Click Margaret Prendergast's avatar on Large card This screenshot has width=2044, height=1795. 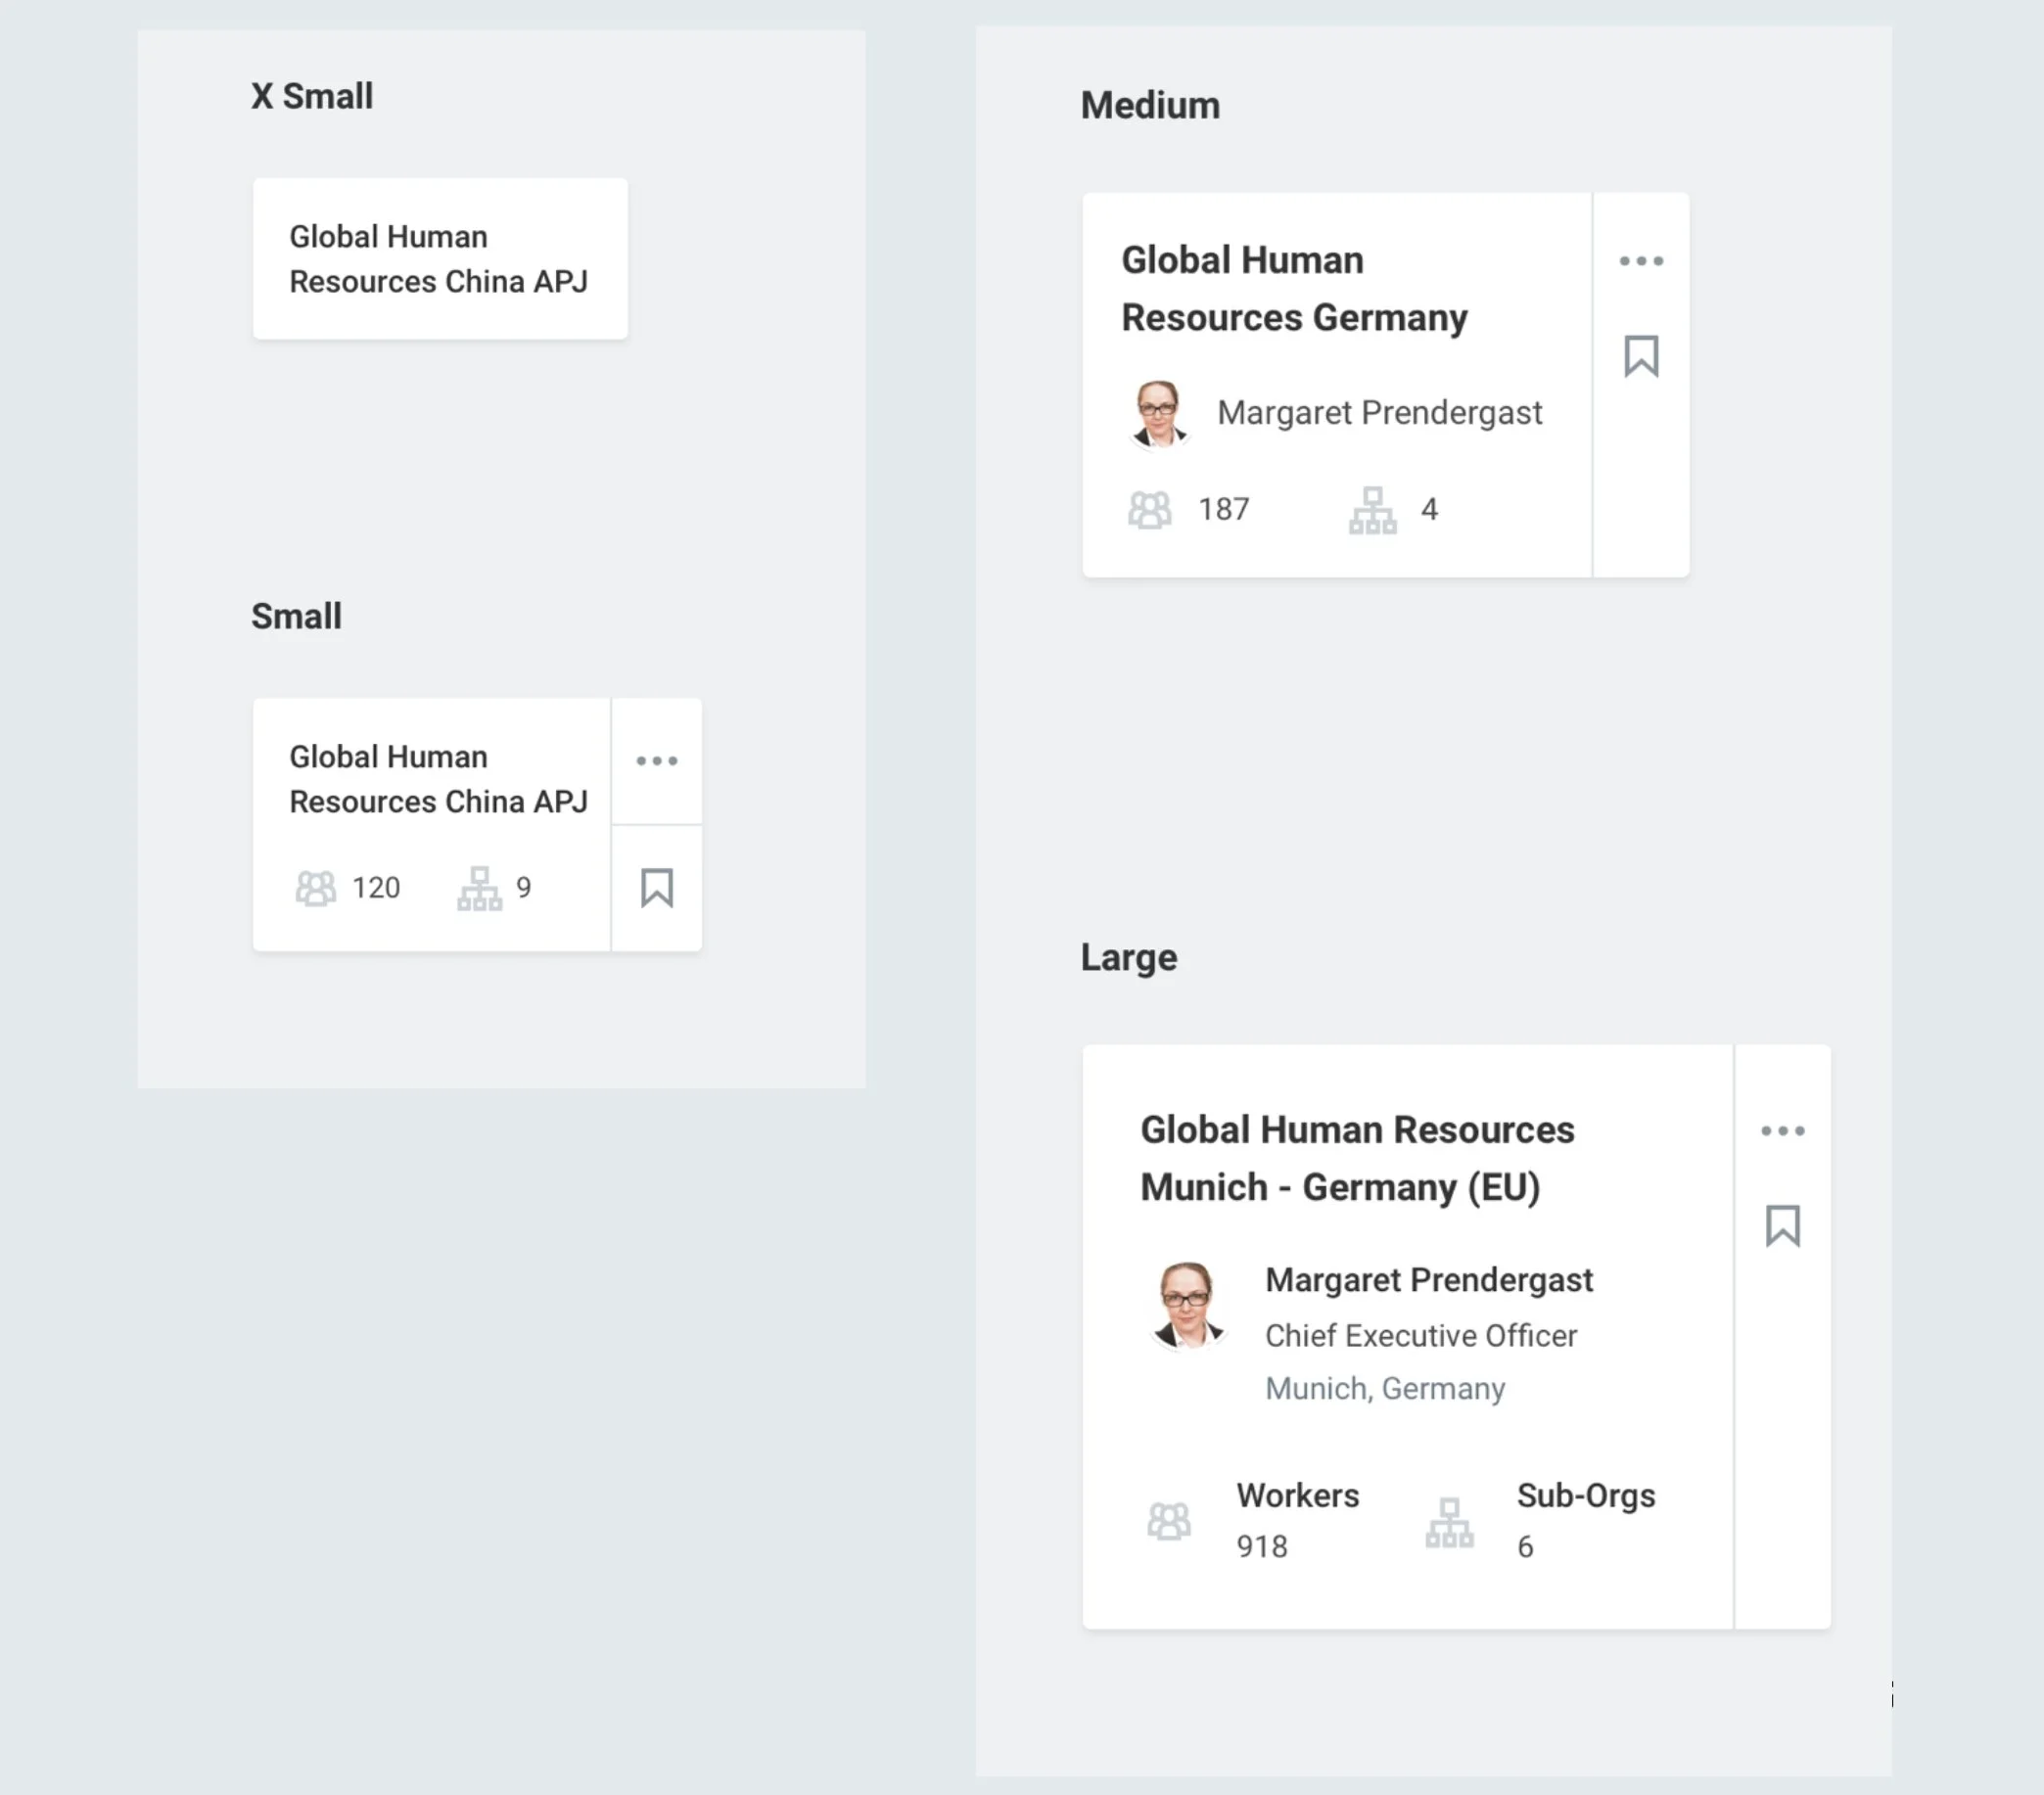(1187, 1306)
